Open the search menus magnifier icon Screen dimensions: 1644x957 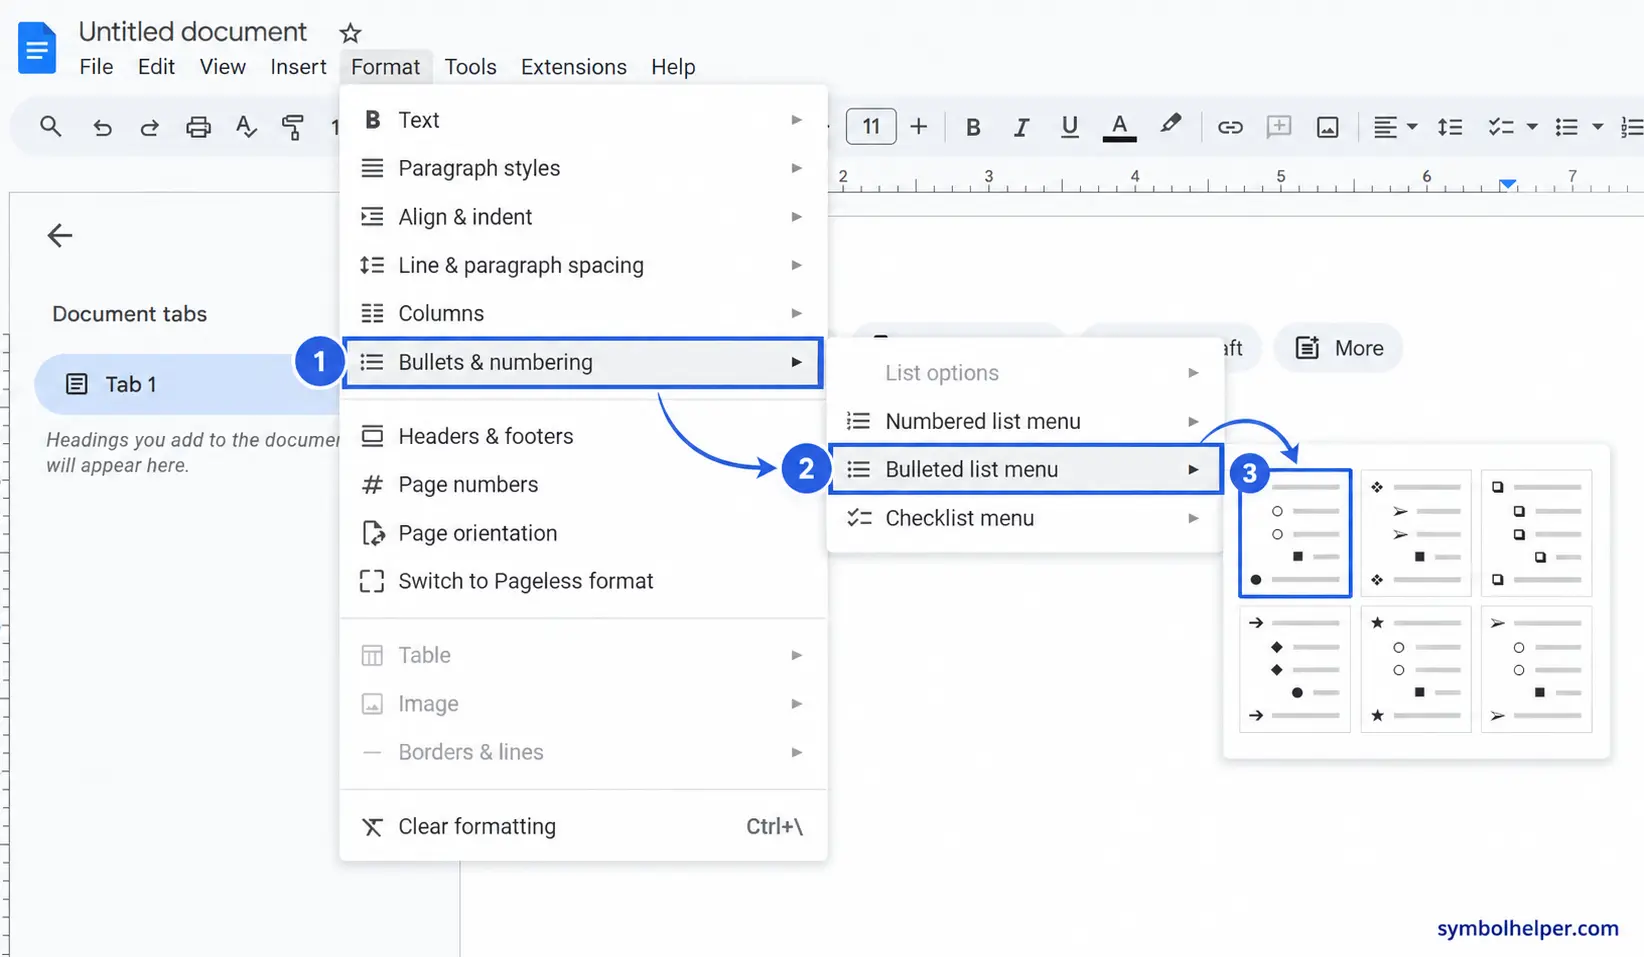point(50,127)
